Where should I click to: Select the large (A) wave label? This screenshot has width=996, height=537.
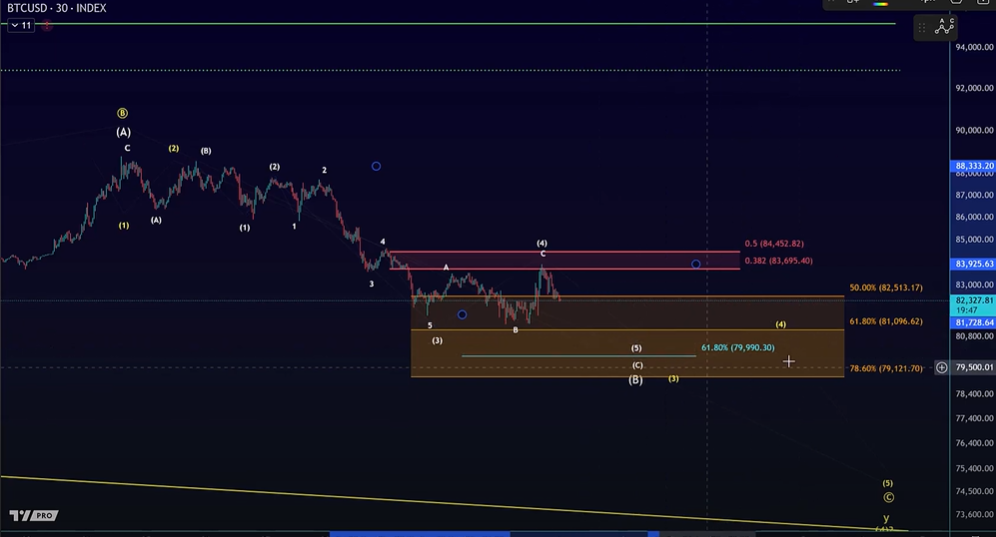(123, 132)
